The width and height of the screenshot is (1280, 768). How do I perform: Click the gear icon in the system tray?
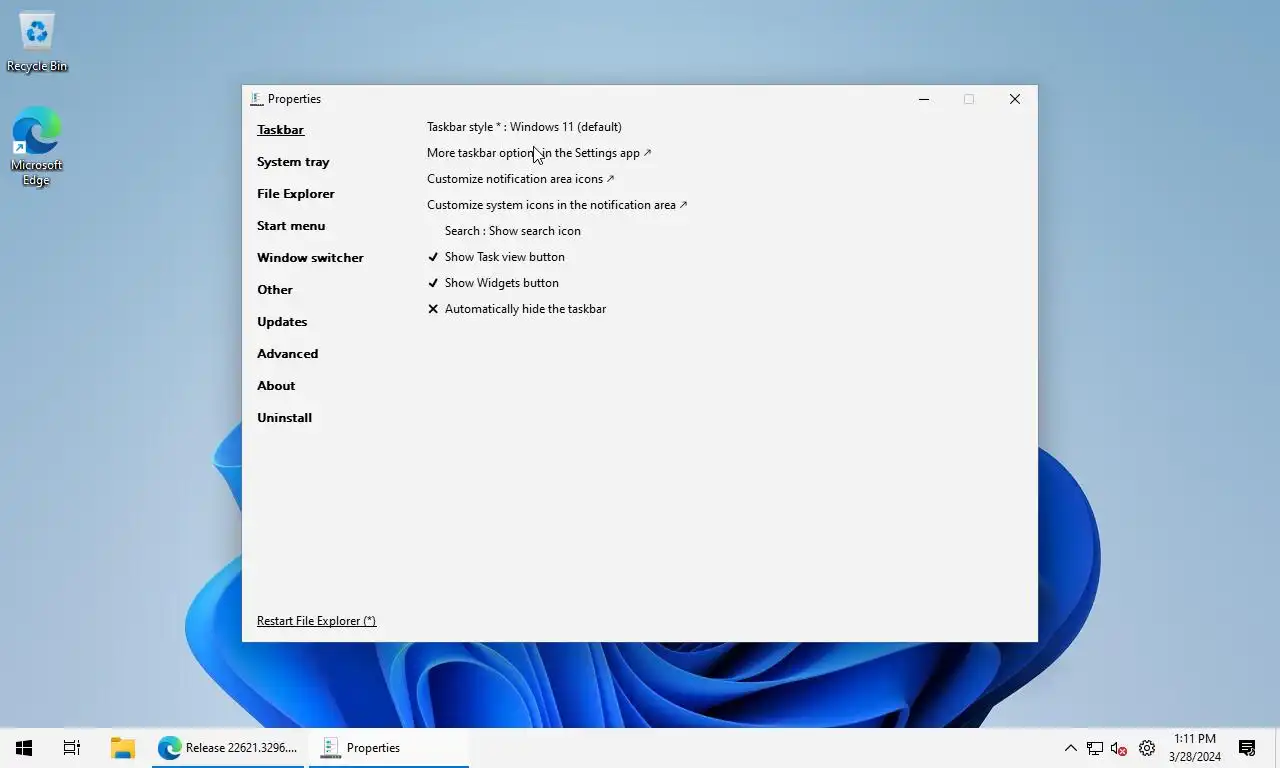[x=1147, y=748]
